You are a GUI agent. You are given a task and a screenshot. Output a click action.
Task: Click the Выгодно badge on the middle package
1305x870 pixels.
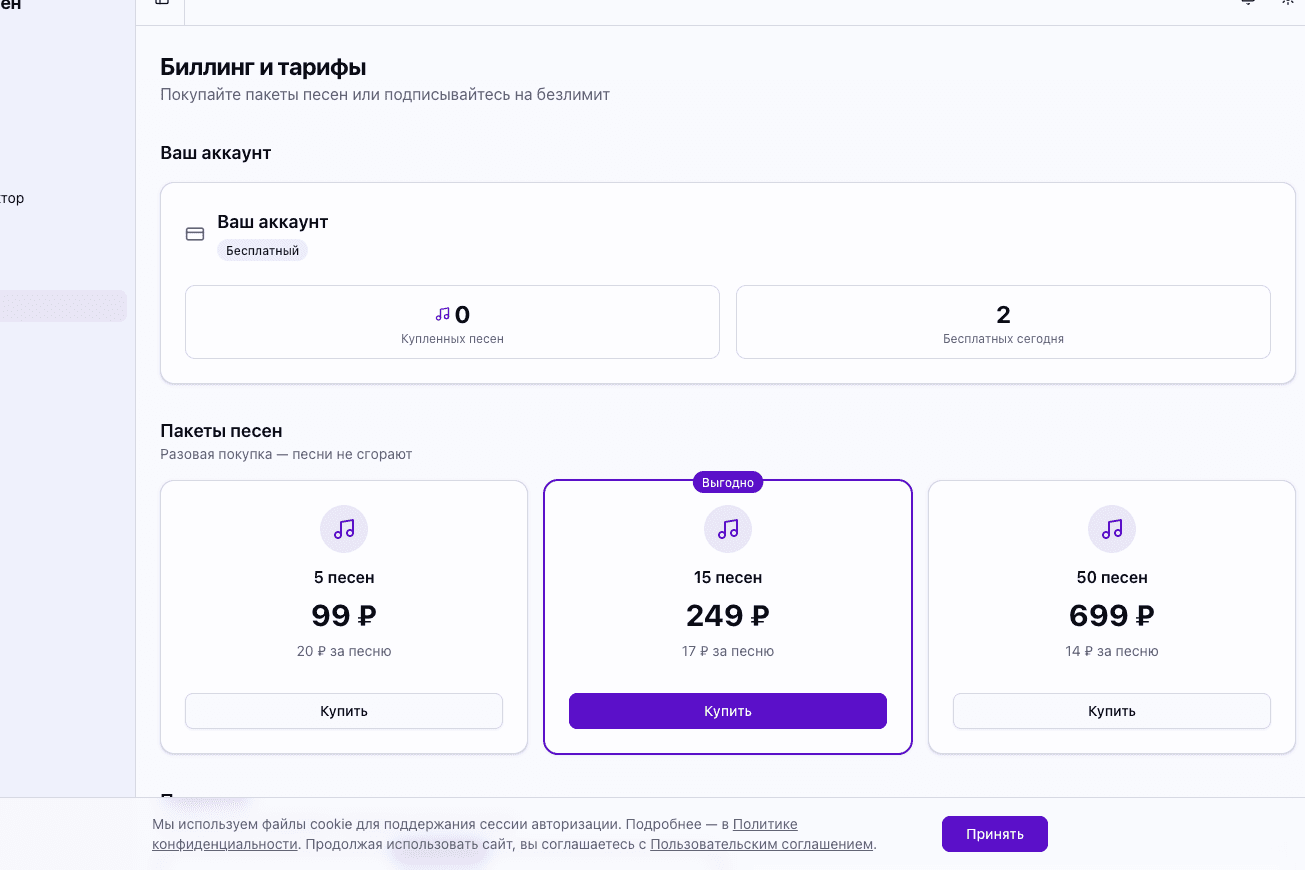click(728, 482)
